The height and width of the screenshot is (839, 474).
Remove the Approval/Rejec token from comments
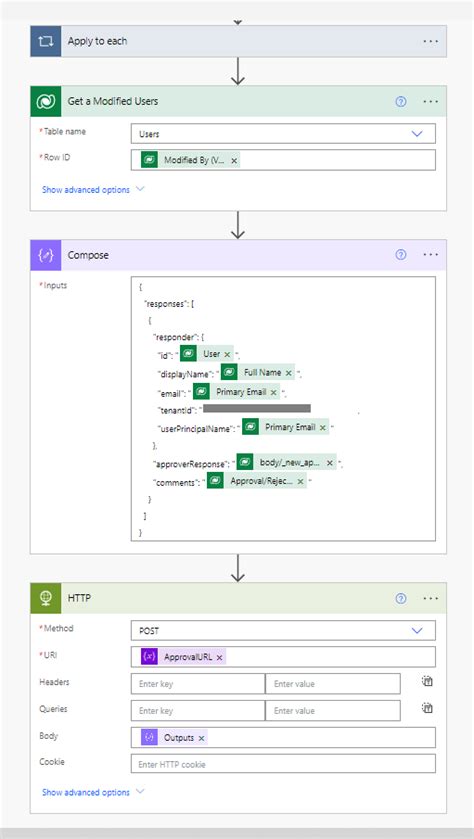point(300,482)
